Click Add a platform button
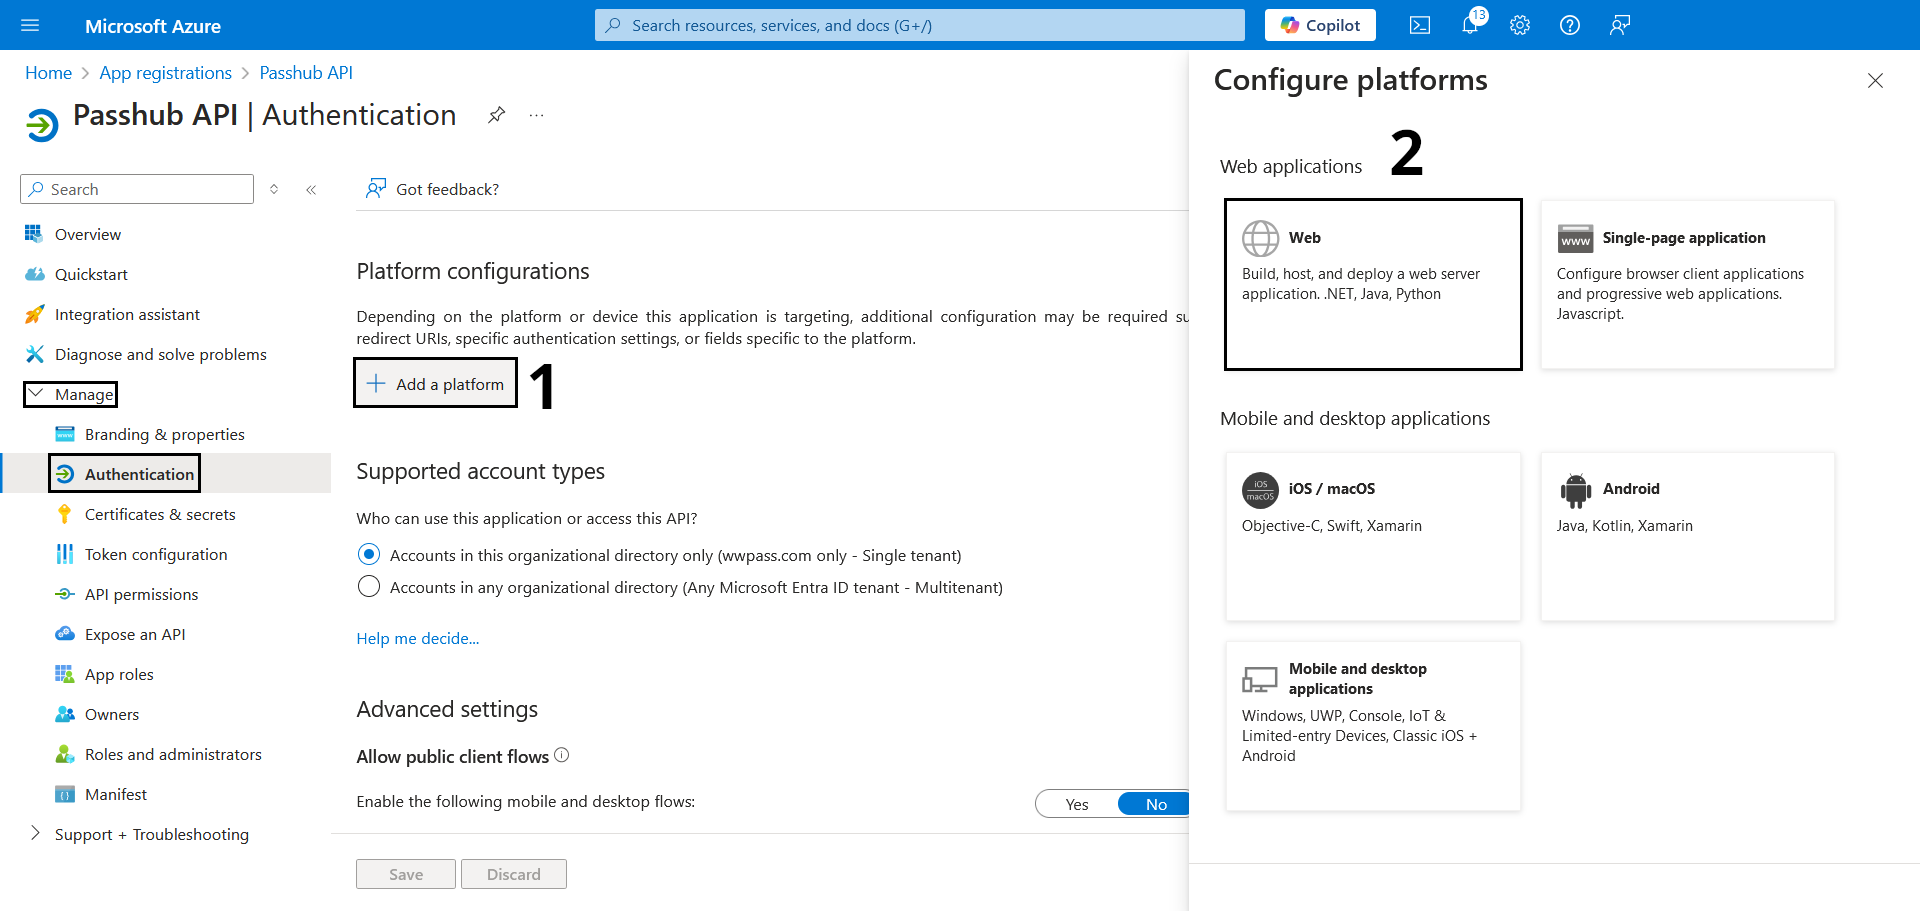The width and height of the screenshot is (1920, 911). click(x=435, y=383)
